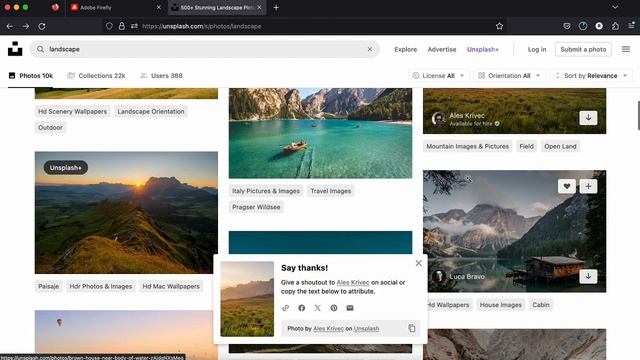Go back with the browser back arrow
Viewport: 640px width, 360px height.
click(x=10, y=26)
